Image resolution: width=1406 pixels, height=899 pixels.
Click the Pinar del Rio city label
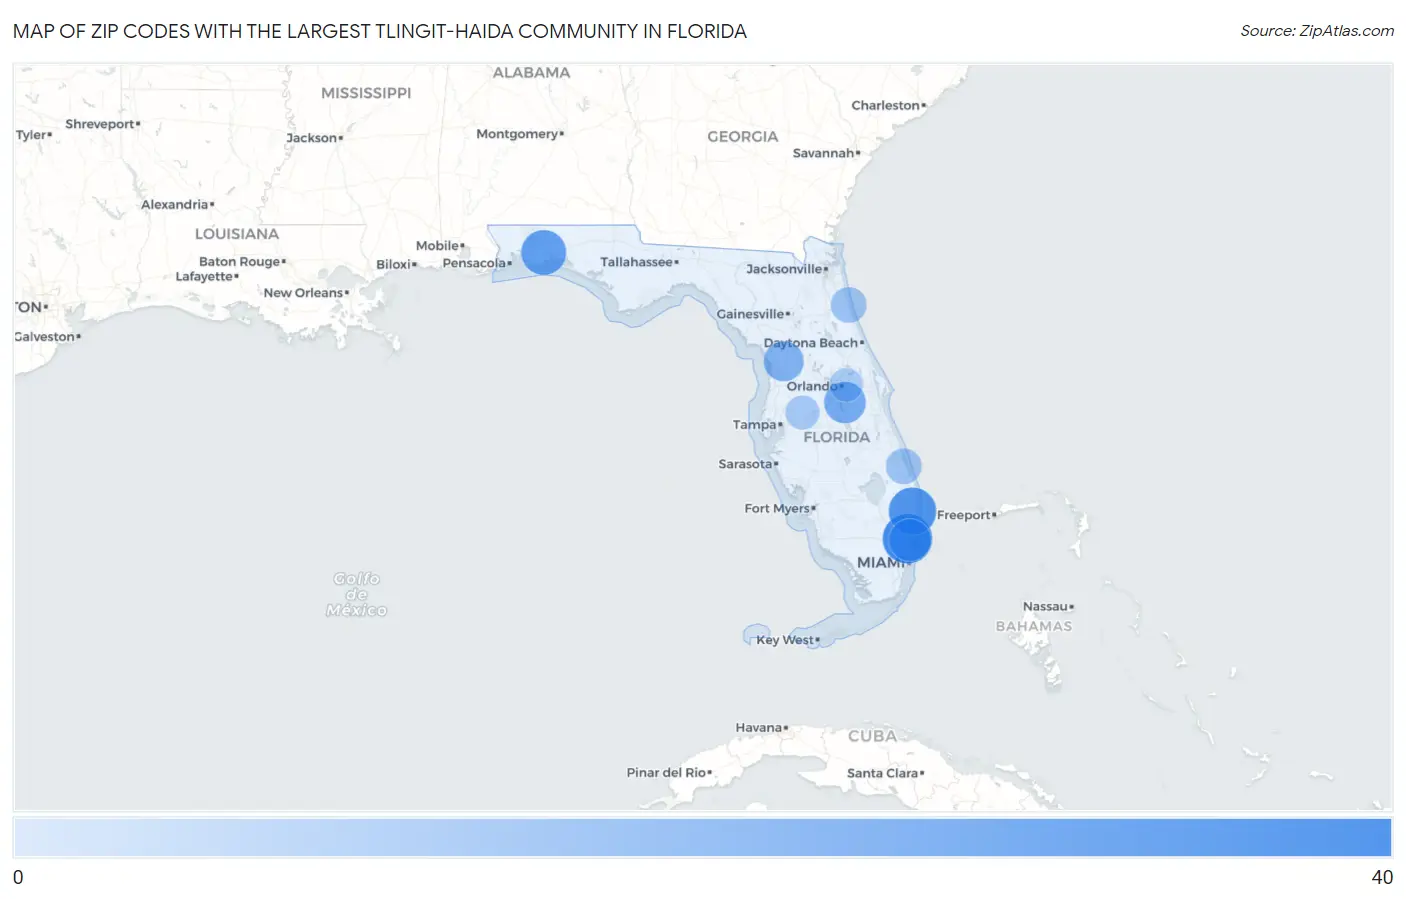tap(667, 773)
